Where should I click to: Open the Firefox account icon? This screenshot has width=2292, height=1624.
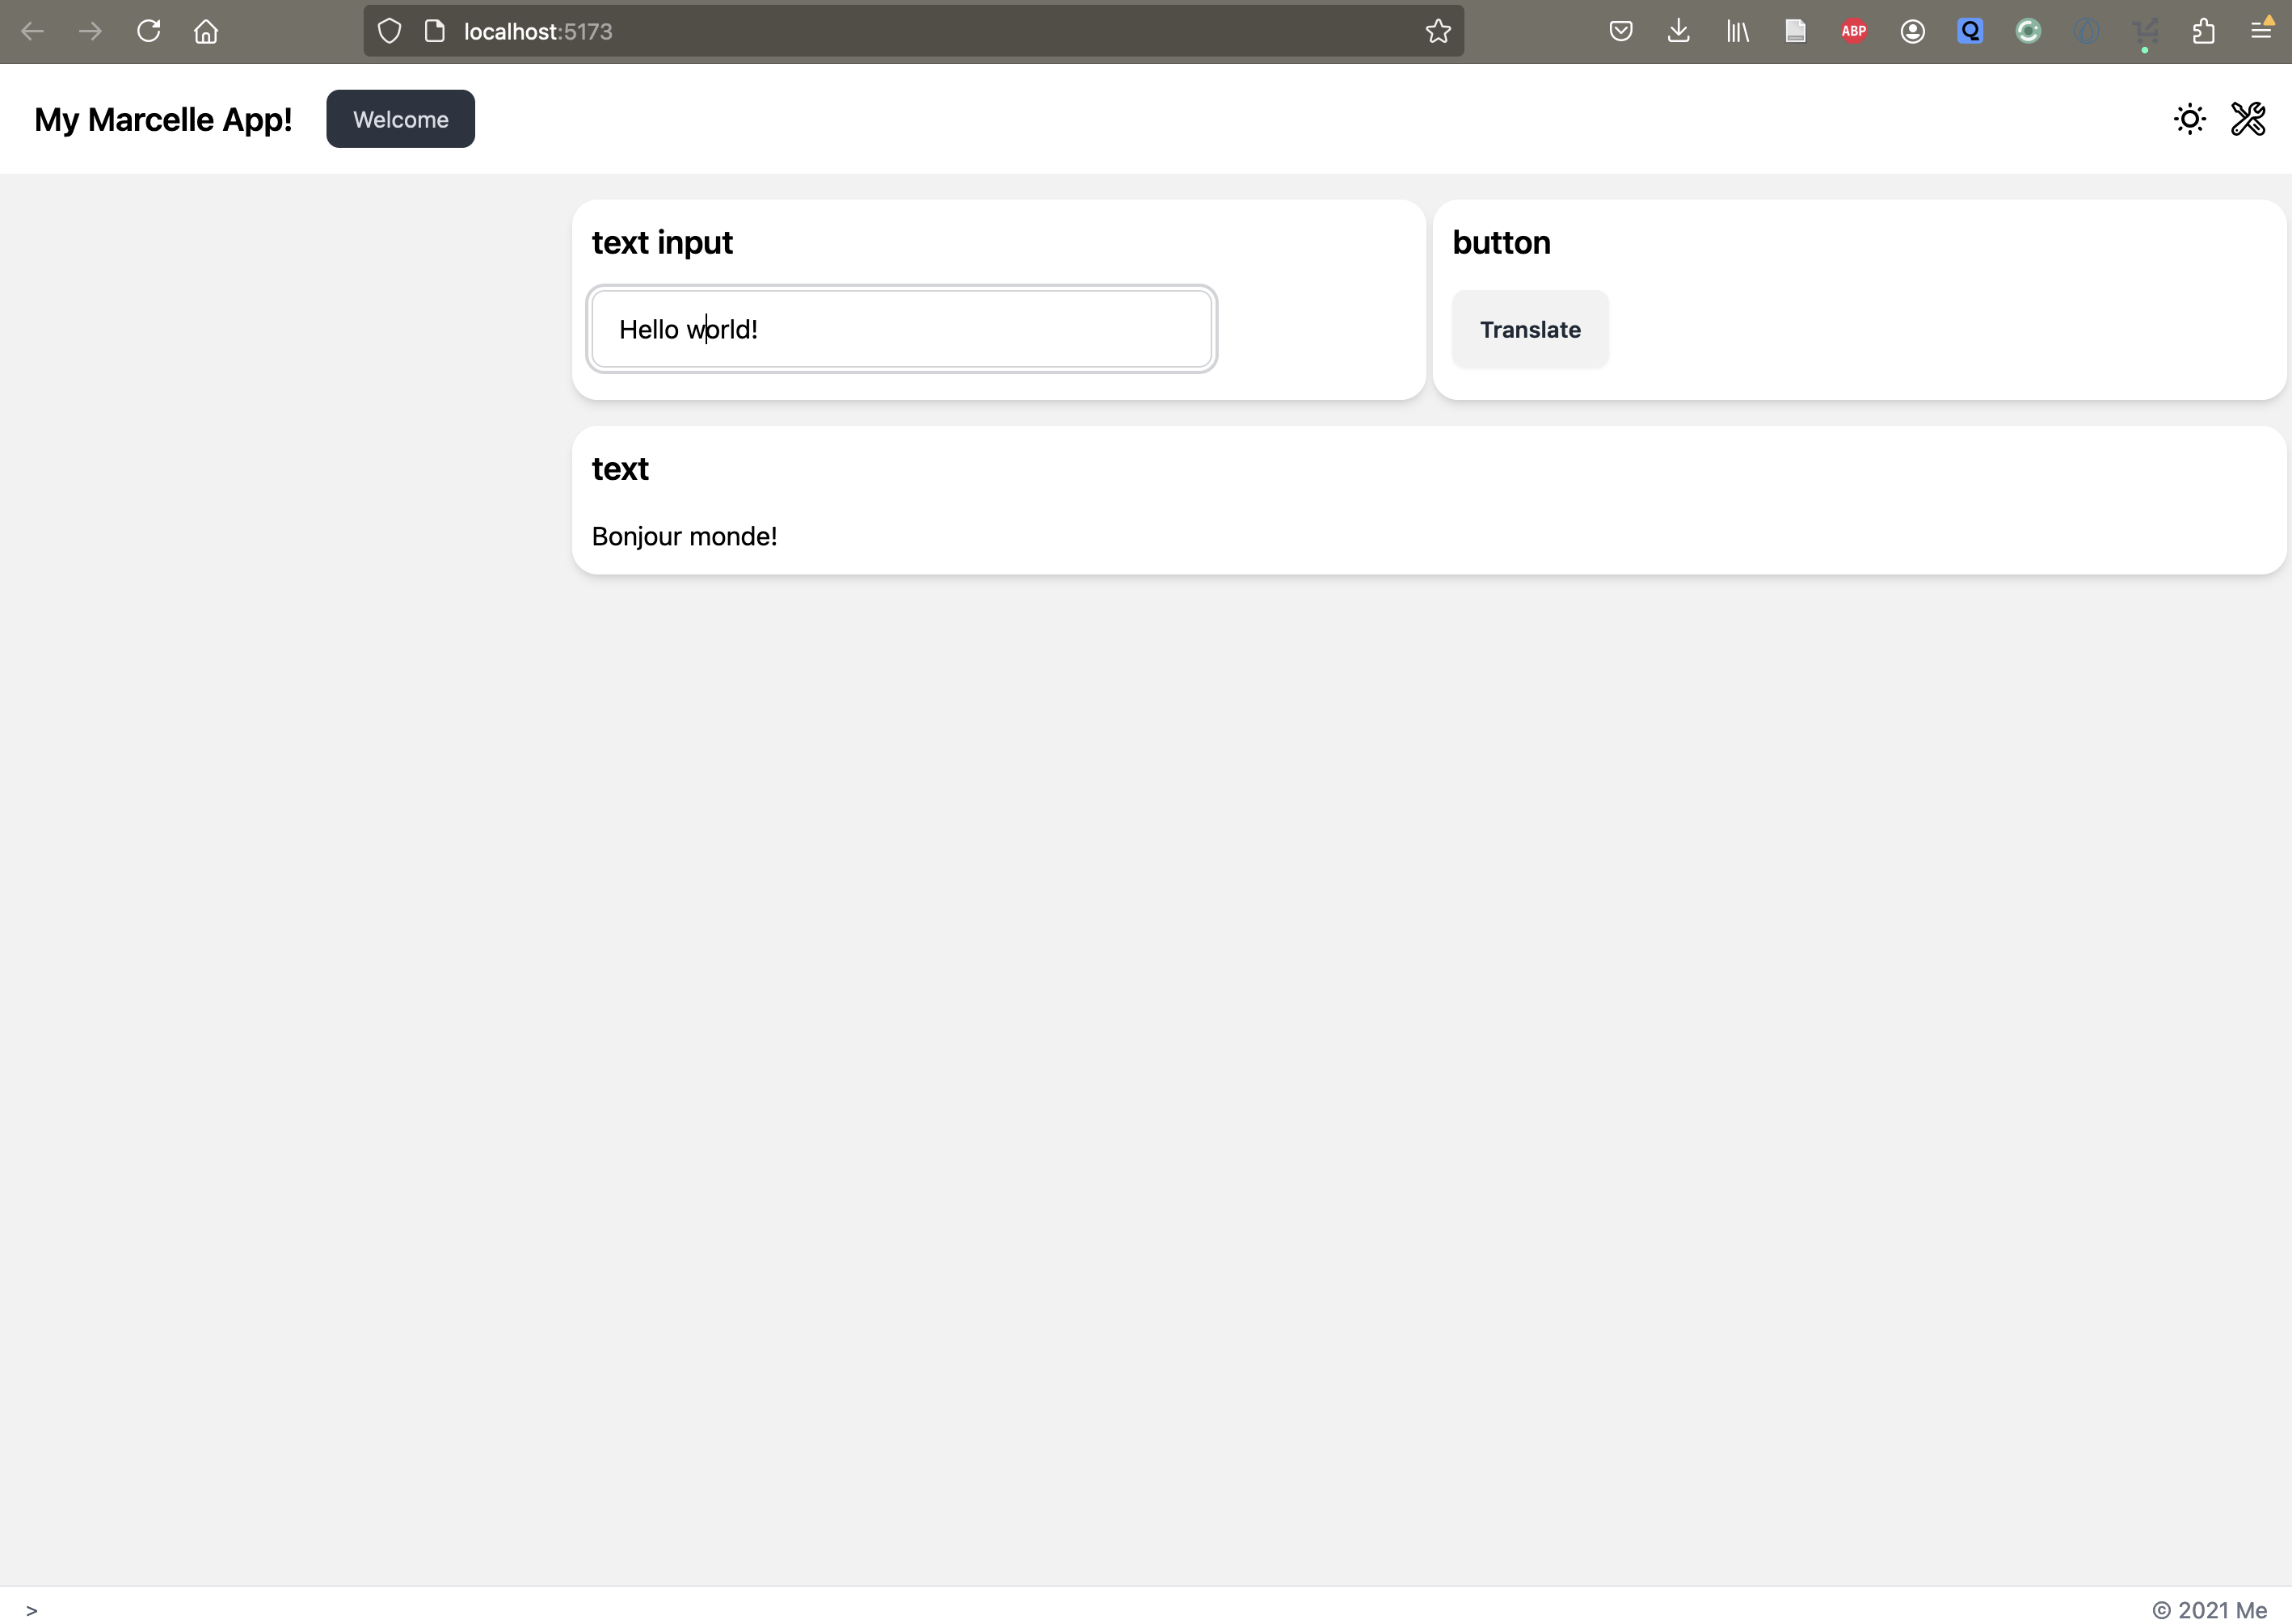point(1913,31)
